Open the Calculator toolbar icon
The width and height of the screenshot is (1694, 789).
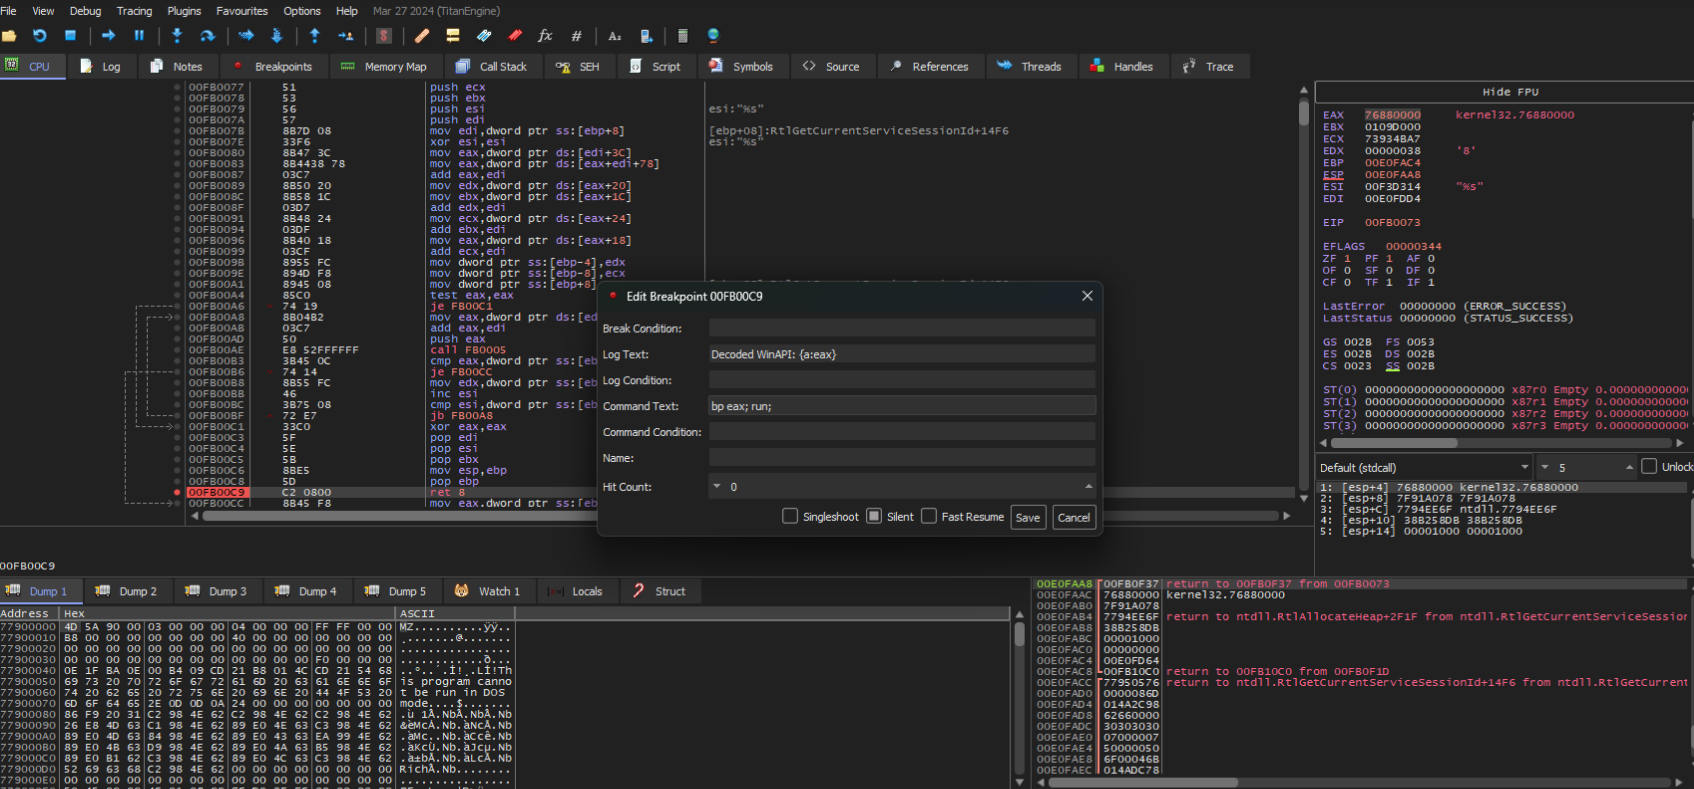click(x=683, y=36)
